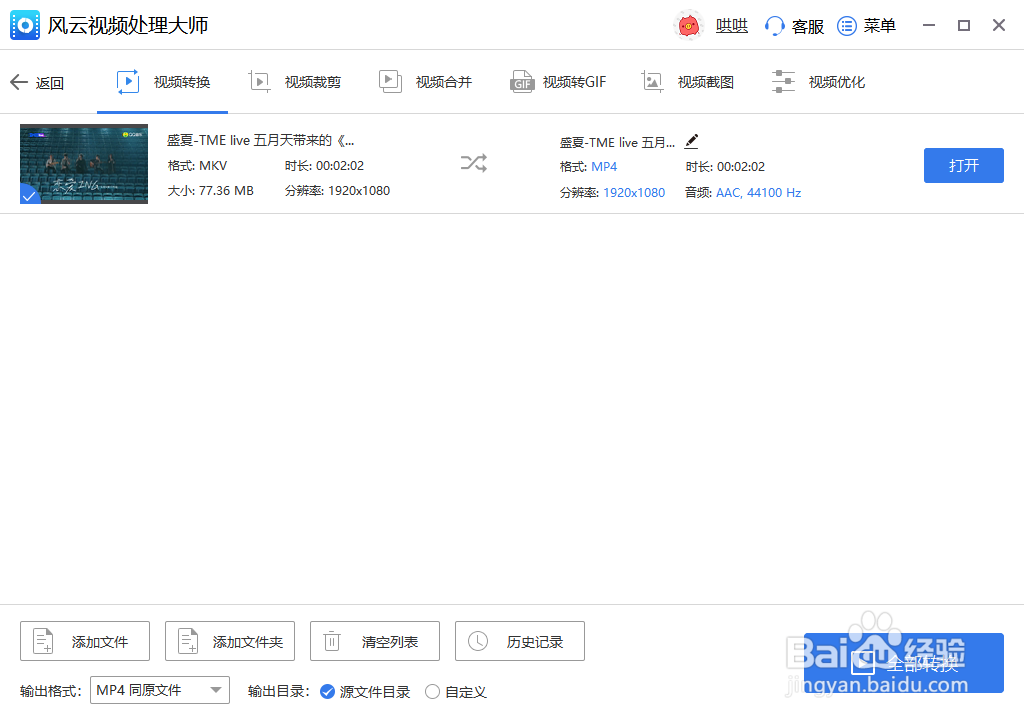
Task: Select the 视频转换 tab icon
Action: (x=127, y=81)
